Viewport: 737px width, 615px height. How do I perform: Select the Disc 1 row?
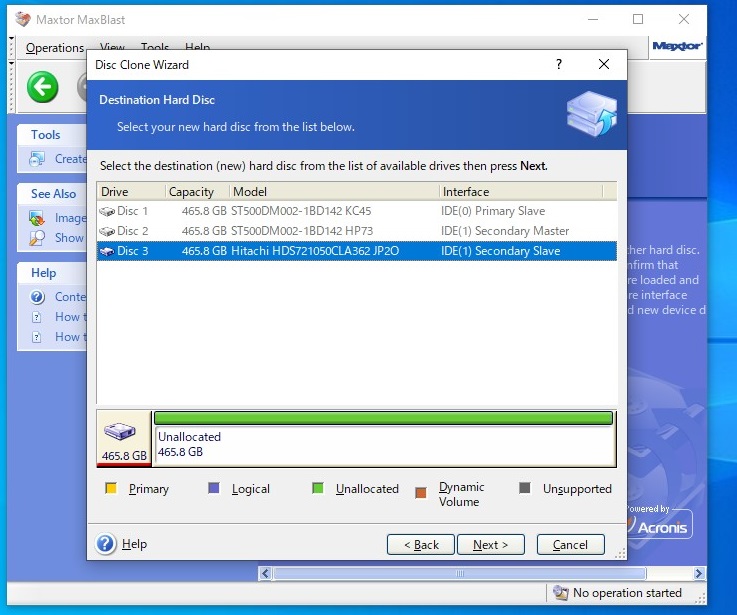click(x=357, y=211)
